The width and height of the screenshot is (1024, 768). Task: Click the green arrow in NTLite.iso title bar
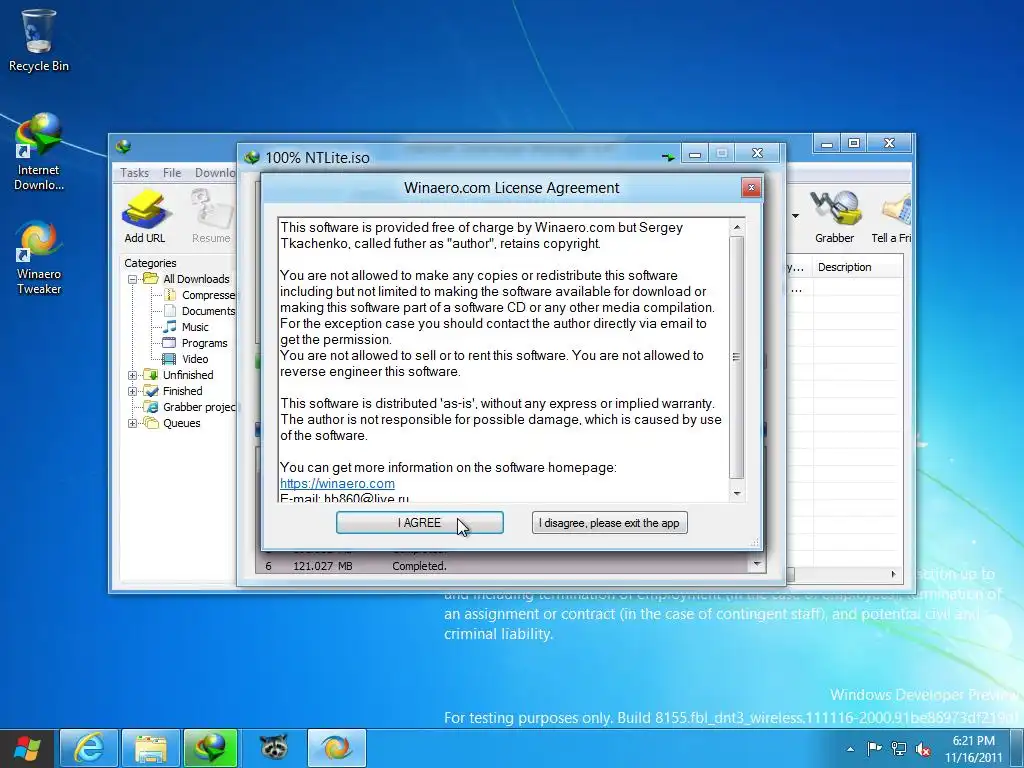668,157
